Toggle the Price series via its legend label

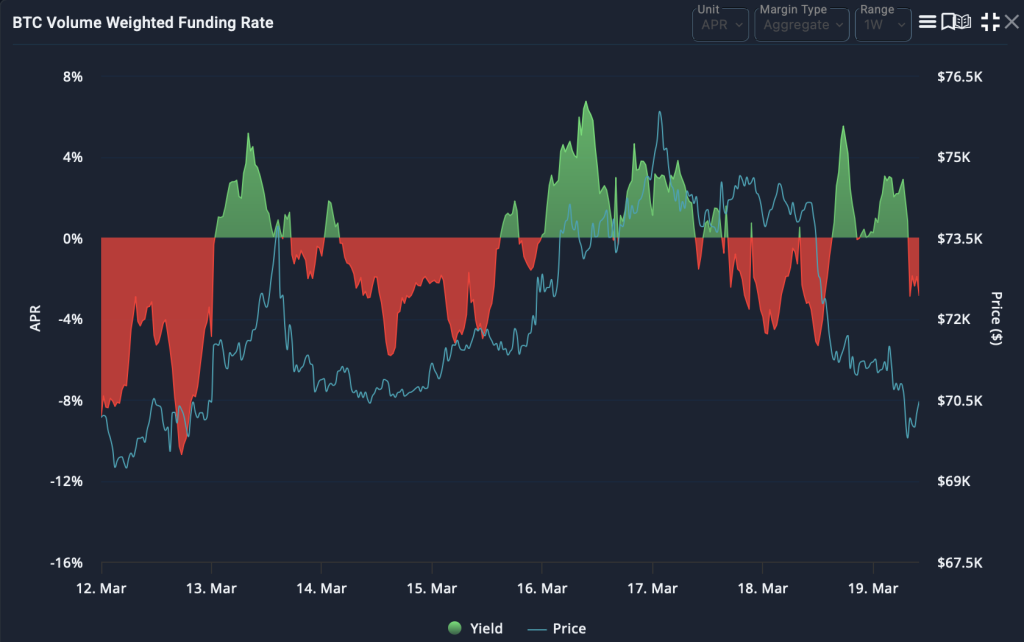click(569, 628)
